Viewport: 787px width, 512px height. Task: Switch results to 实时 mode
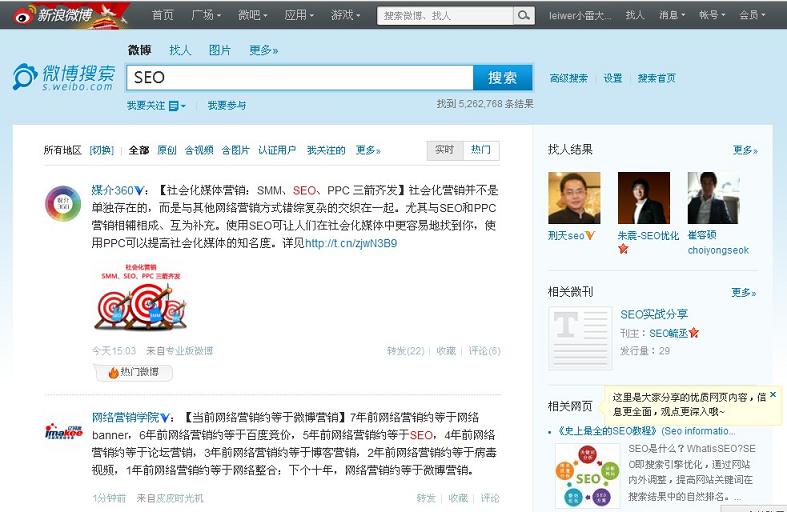point(444,150)
